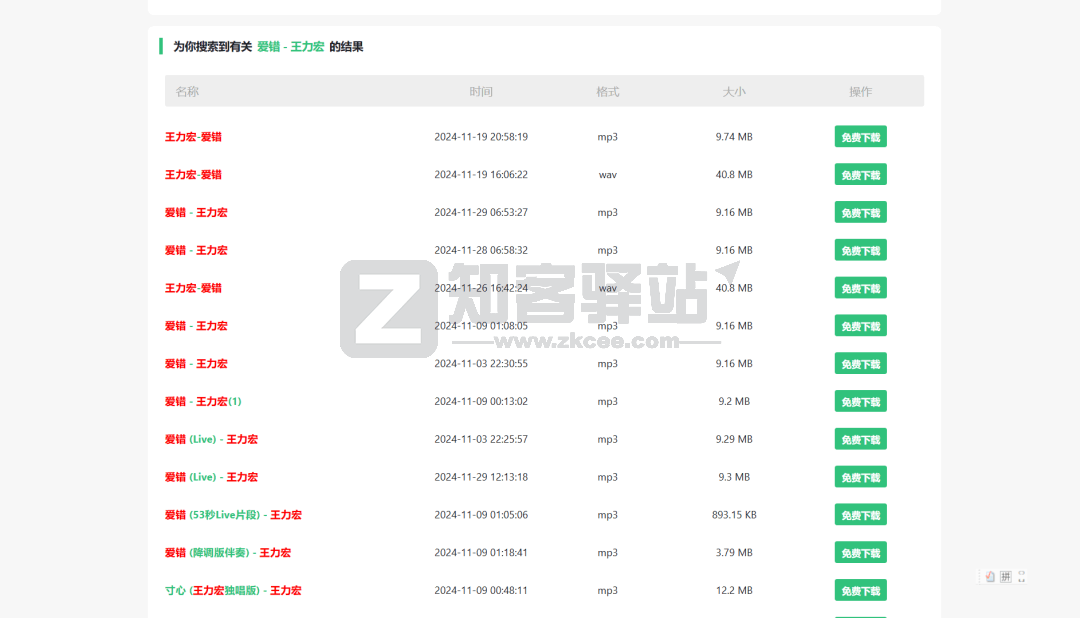
Task: Click 免费下载 for the 3.79 MB 降调版伴奏
Action: [x=860, y=553]
